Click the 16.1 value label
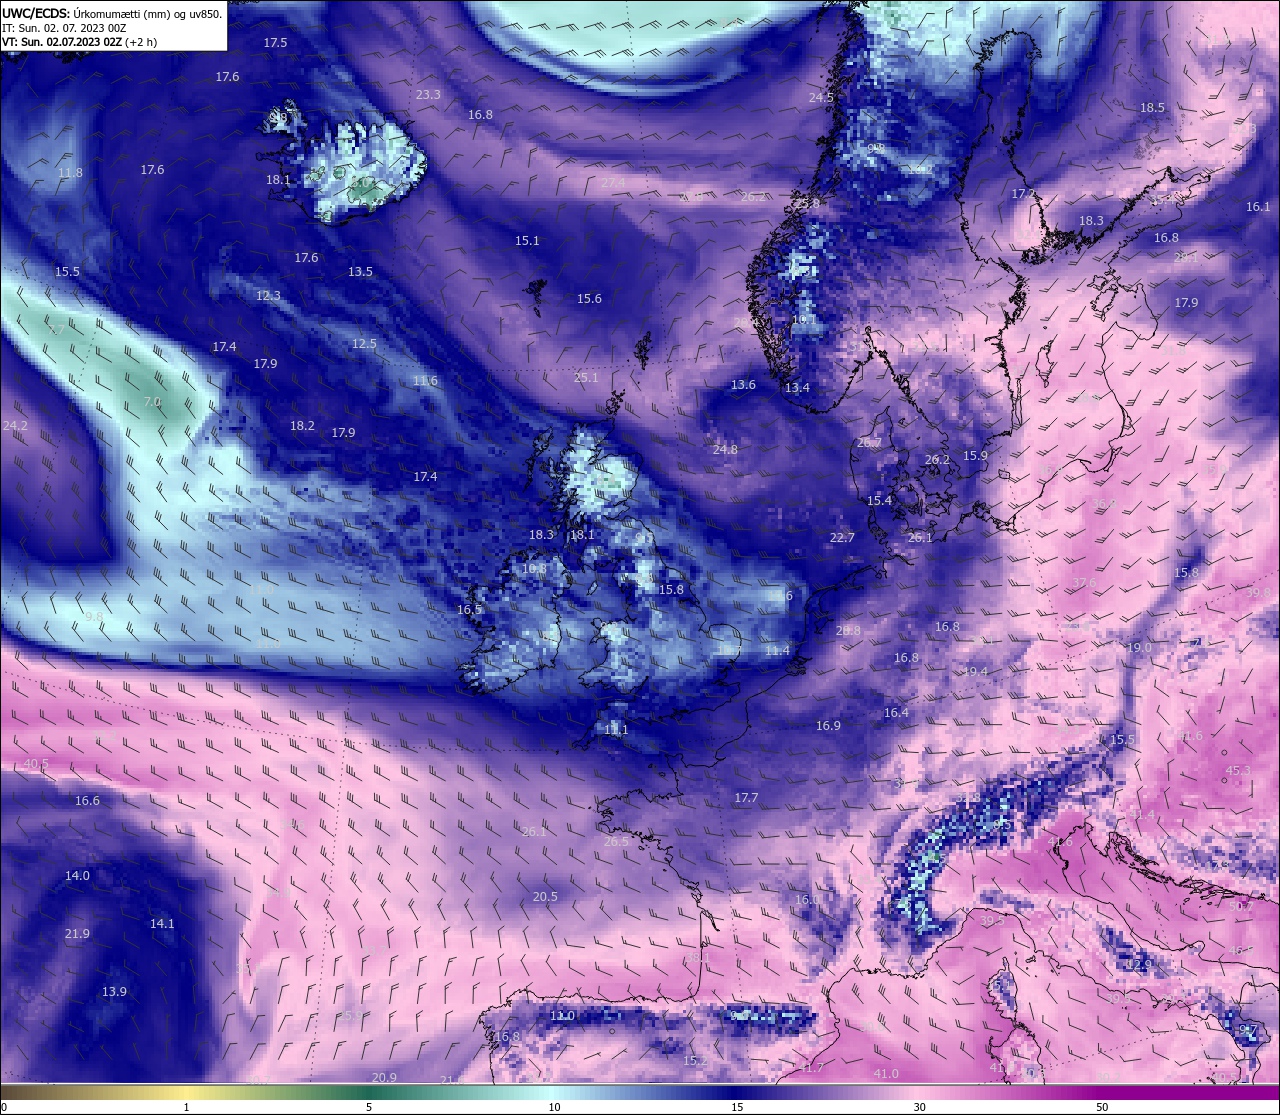1280x1115 pixels. point(1258,207)
